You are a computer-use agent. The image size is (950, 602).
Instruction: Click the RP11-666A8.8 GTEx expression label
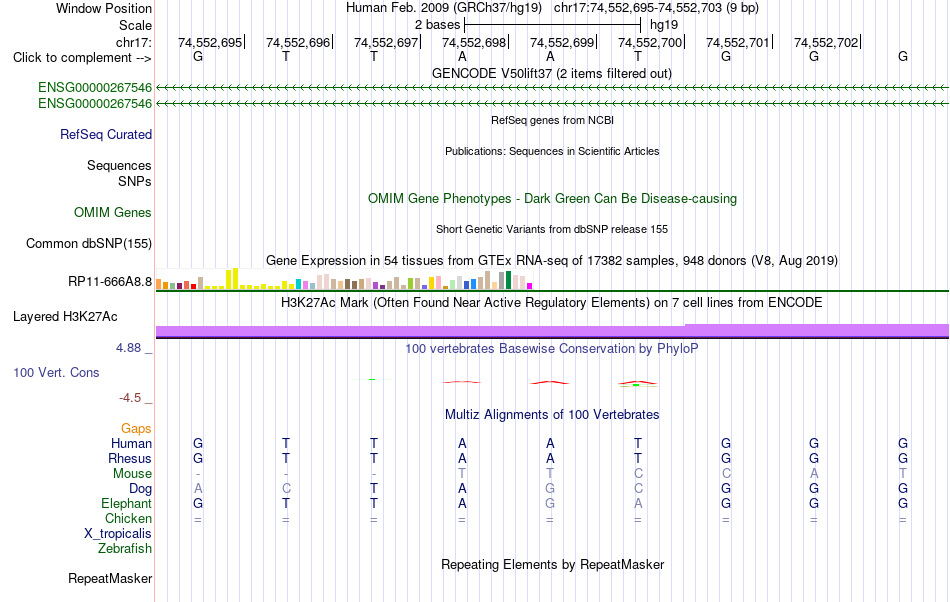tap(110, 282)
